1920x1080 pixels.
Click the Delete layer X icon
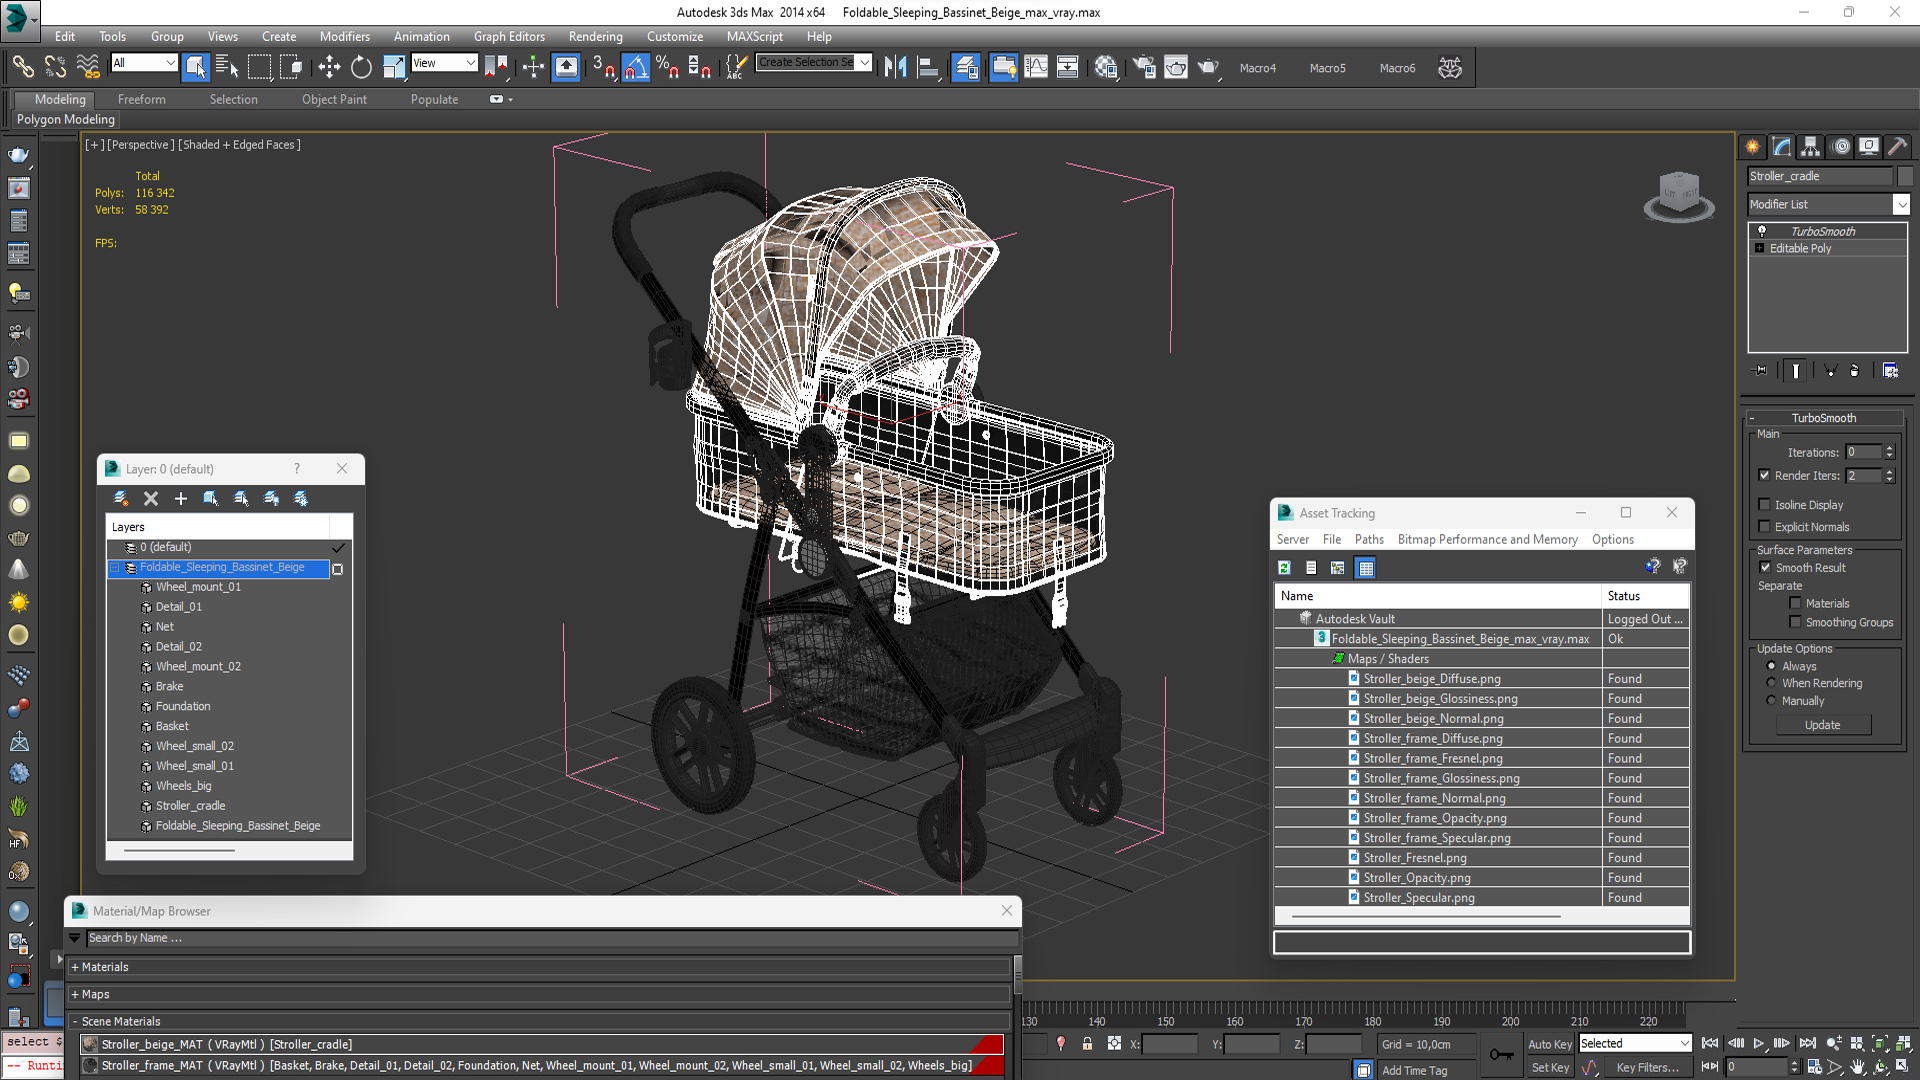point(151,498)
